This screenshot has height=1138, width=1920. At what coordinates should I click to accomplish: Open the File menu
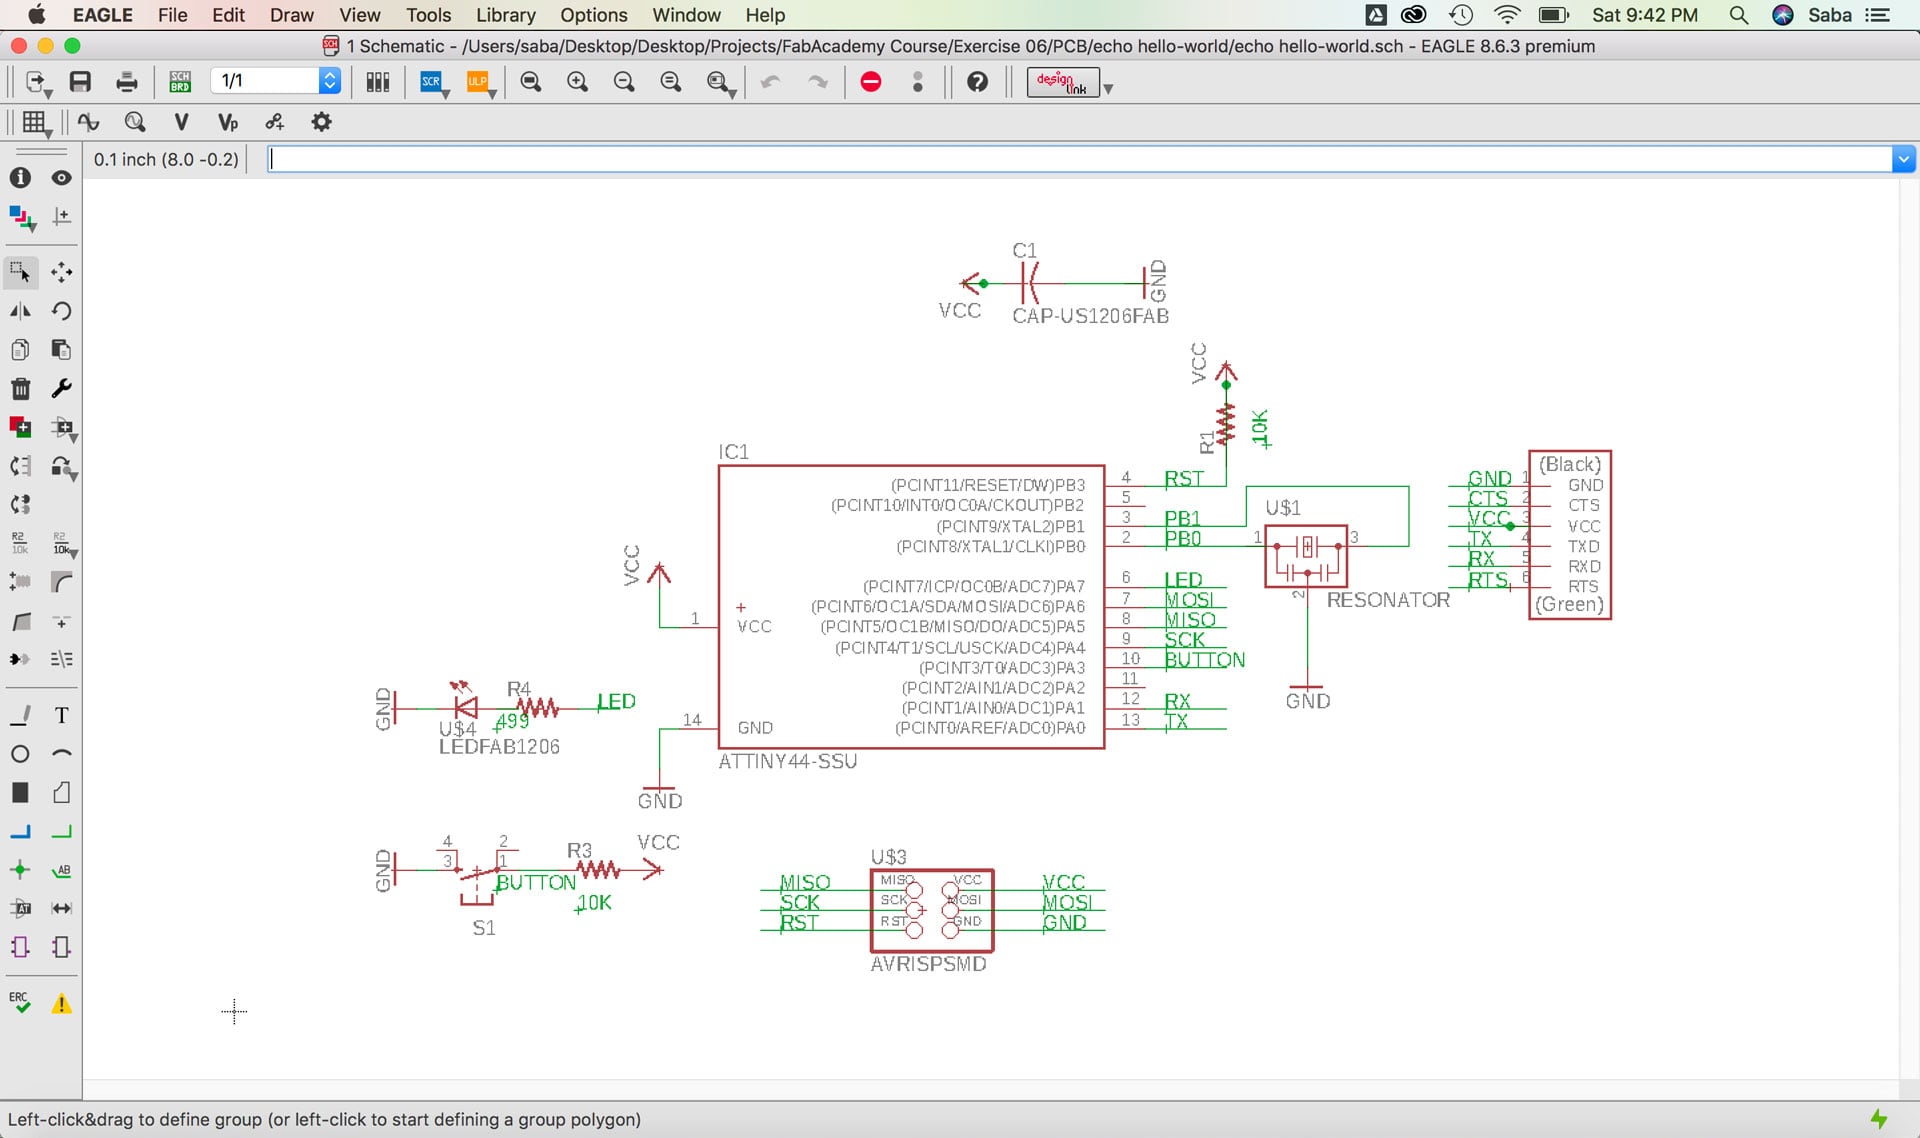pos(172,15)
